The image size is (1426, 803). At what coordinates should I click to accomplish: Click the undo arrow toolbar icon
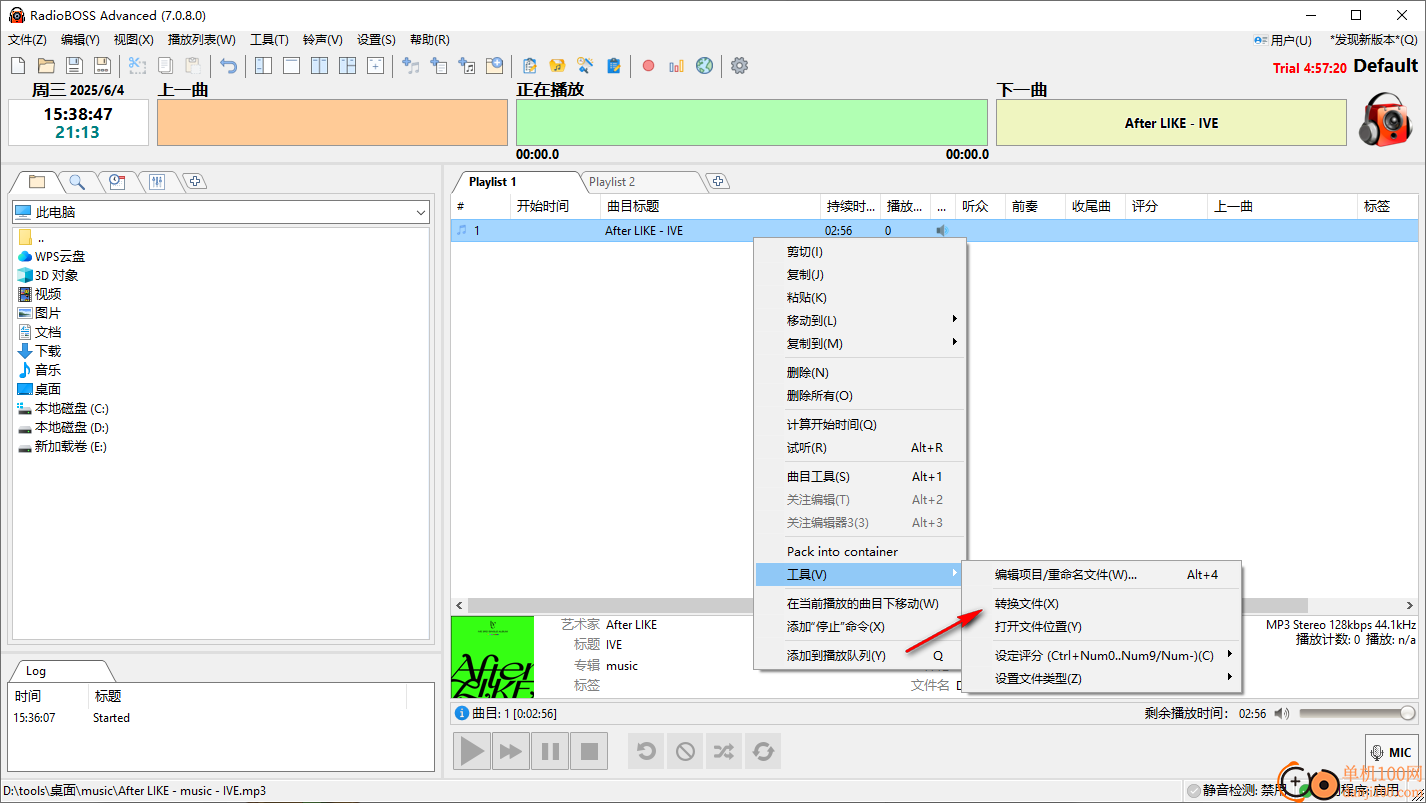click(x=229, y=66)
